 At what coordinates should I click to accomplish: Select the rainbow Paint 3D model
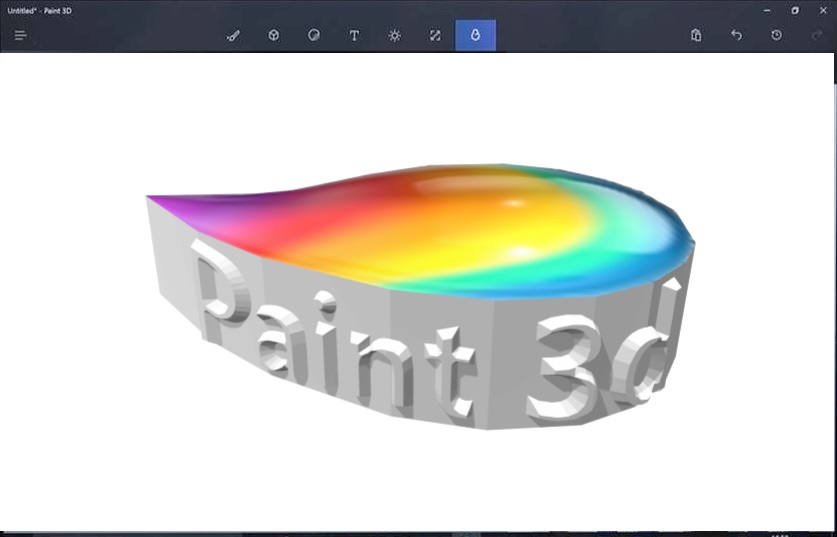pyautogui.click(x=422, y=297)
